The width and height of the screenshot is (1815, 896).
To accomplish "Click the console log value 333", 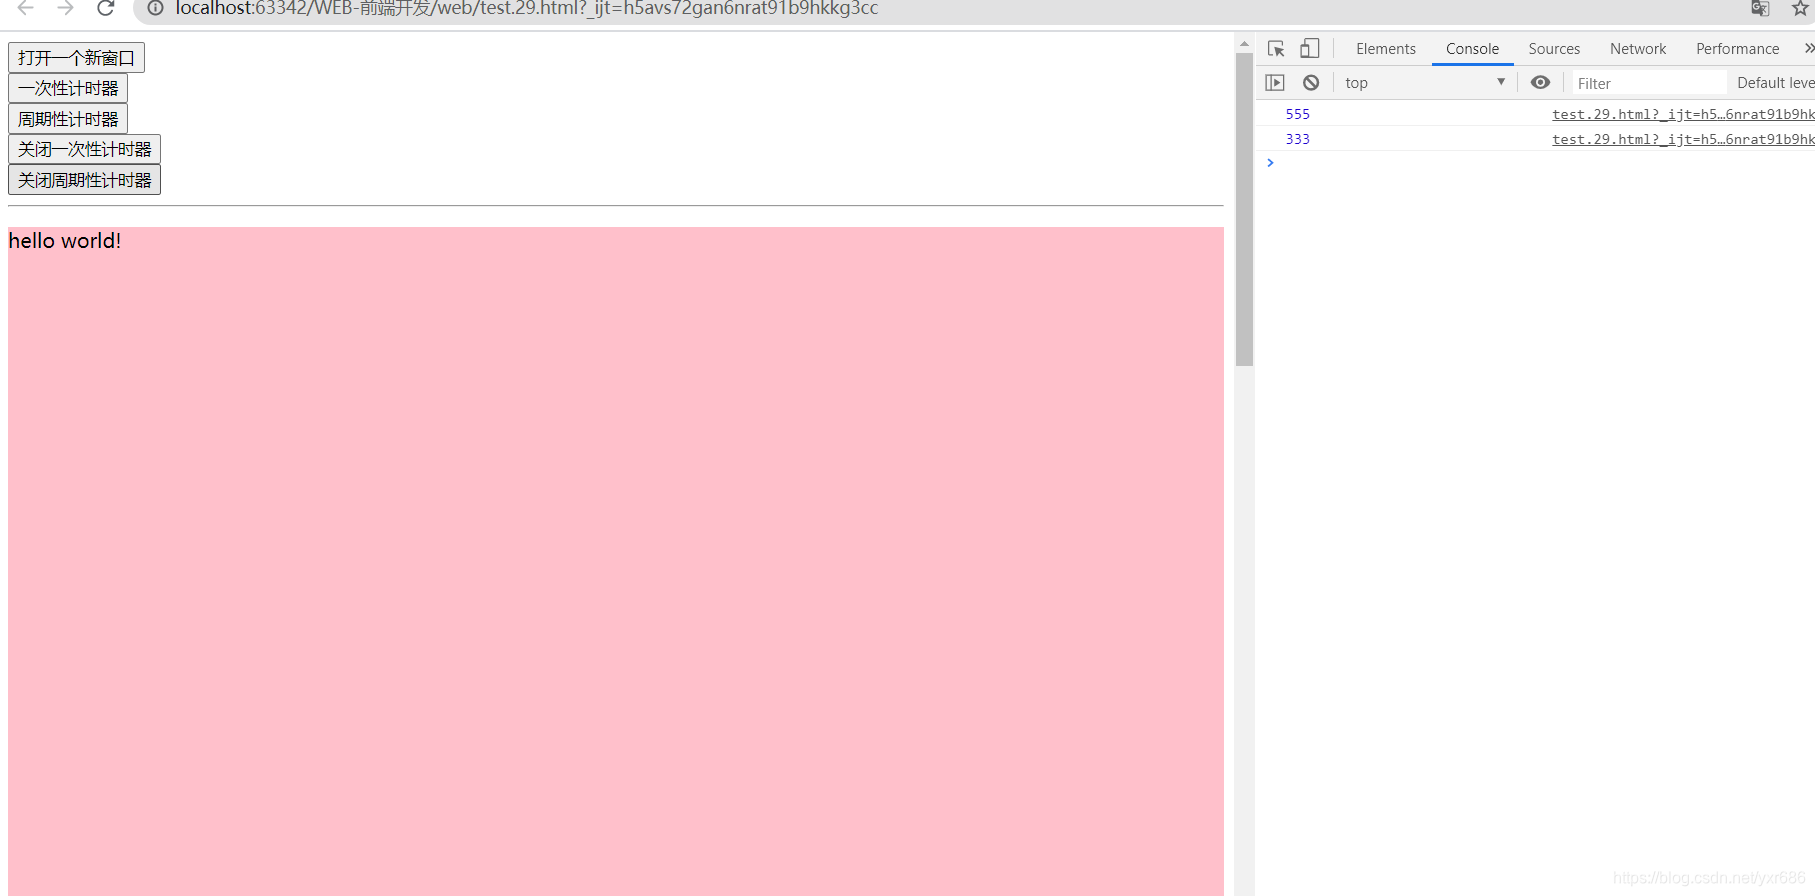I will tap(1297, 139).
